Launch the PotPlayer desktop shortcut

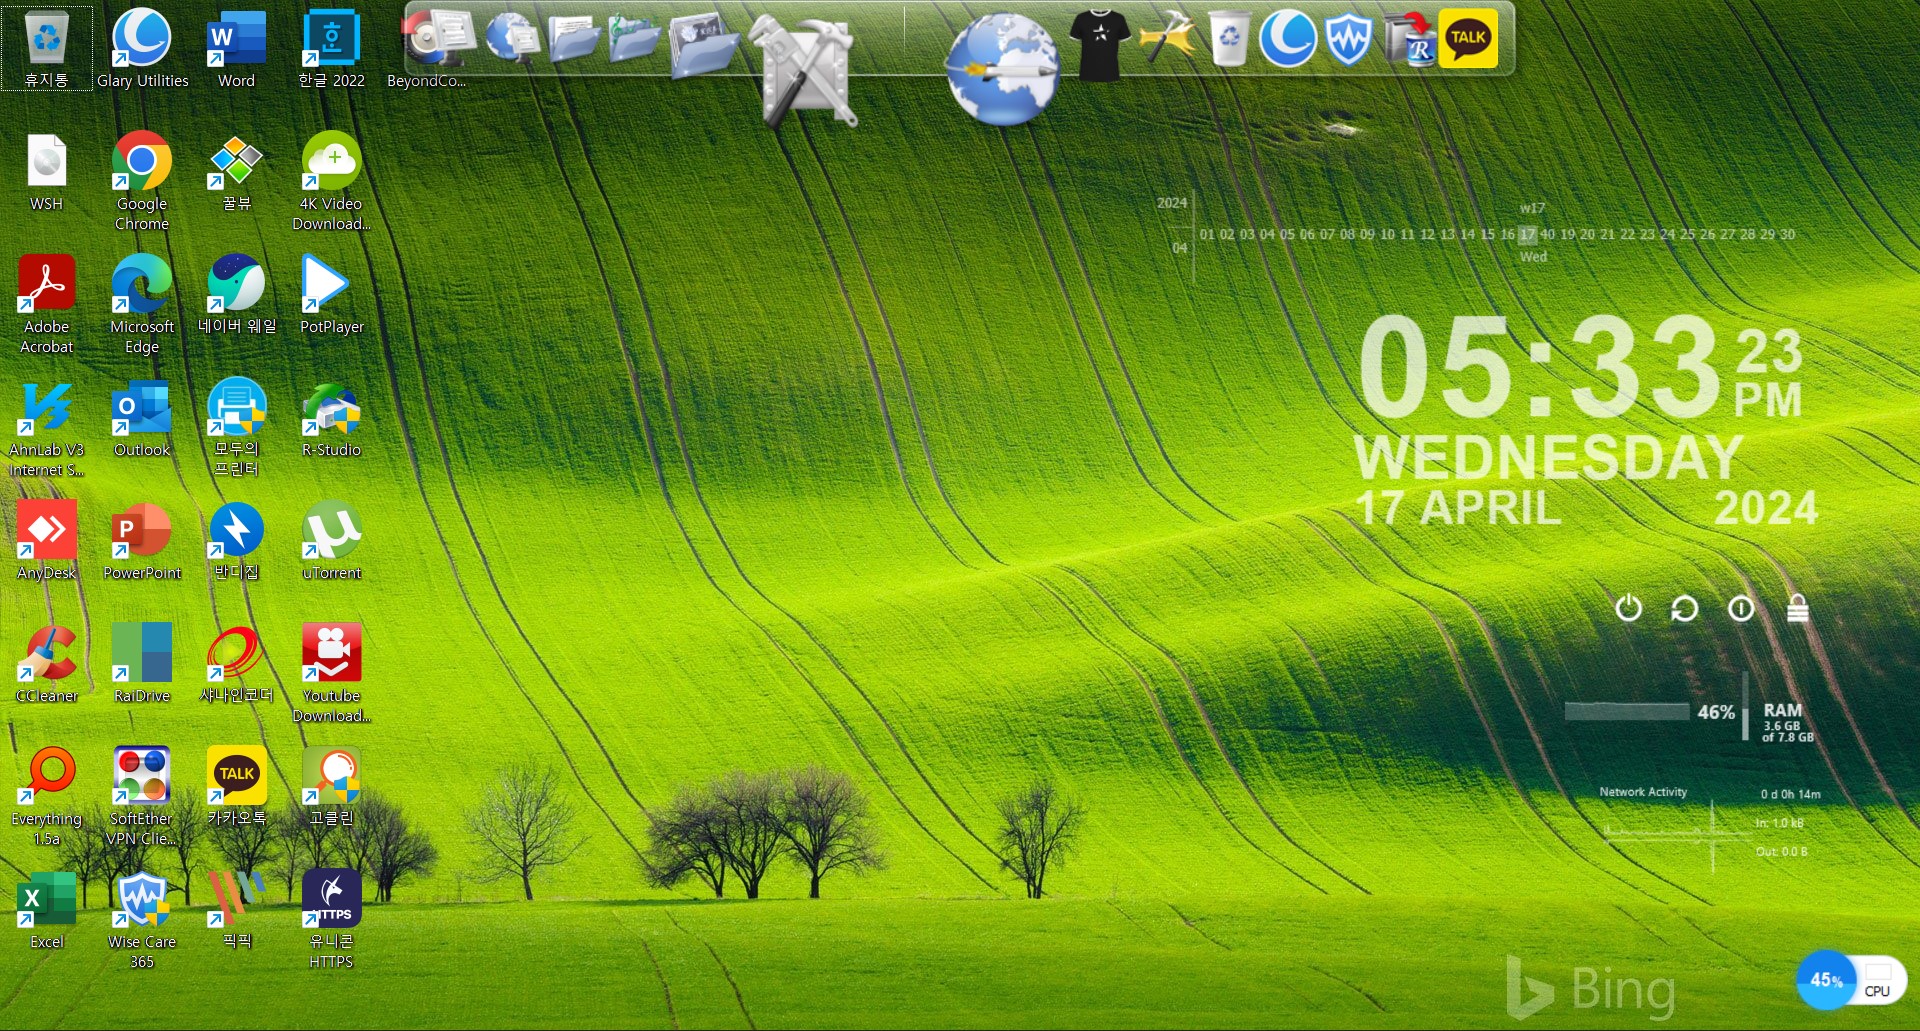point(331,295)
